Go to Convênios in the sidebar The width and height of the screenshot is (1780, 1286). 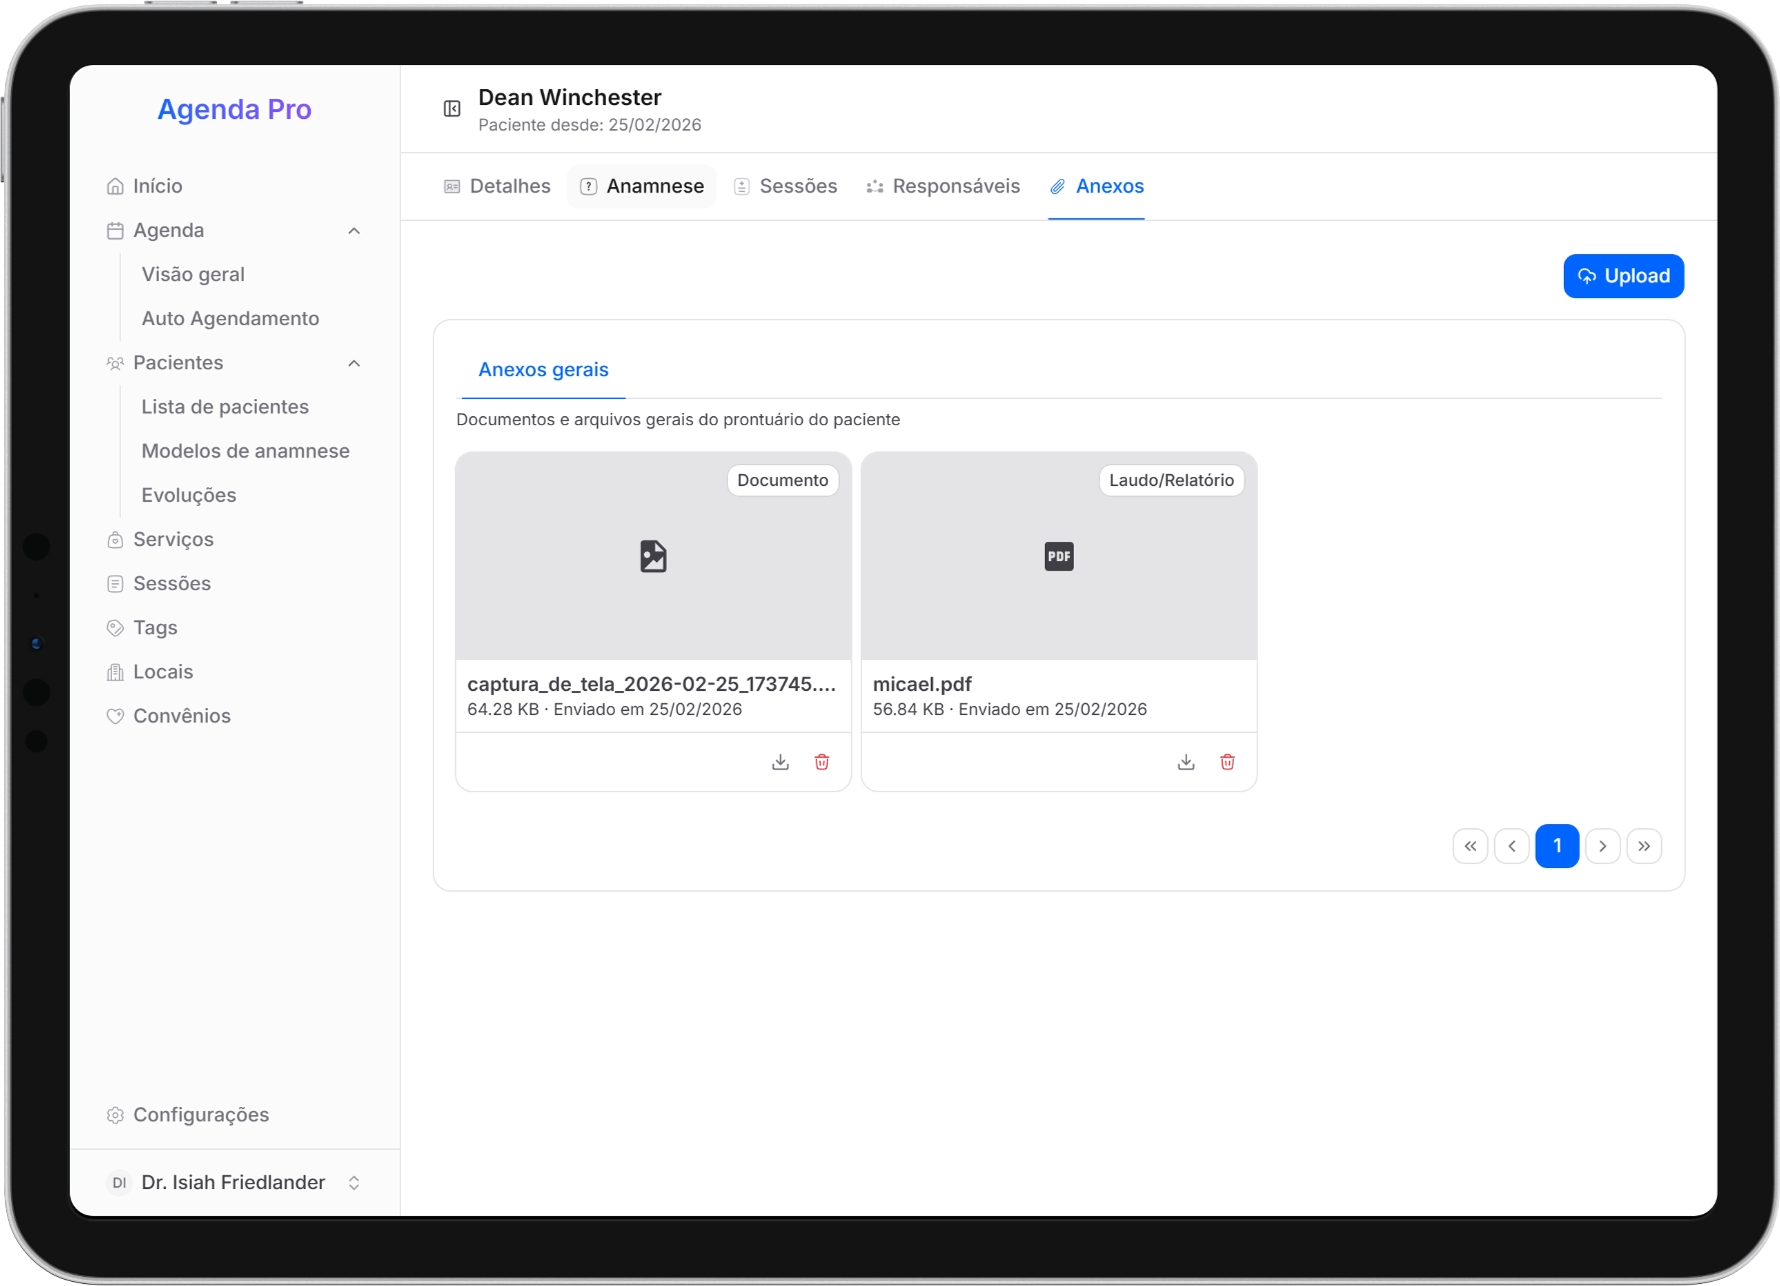[181, 716]
